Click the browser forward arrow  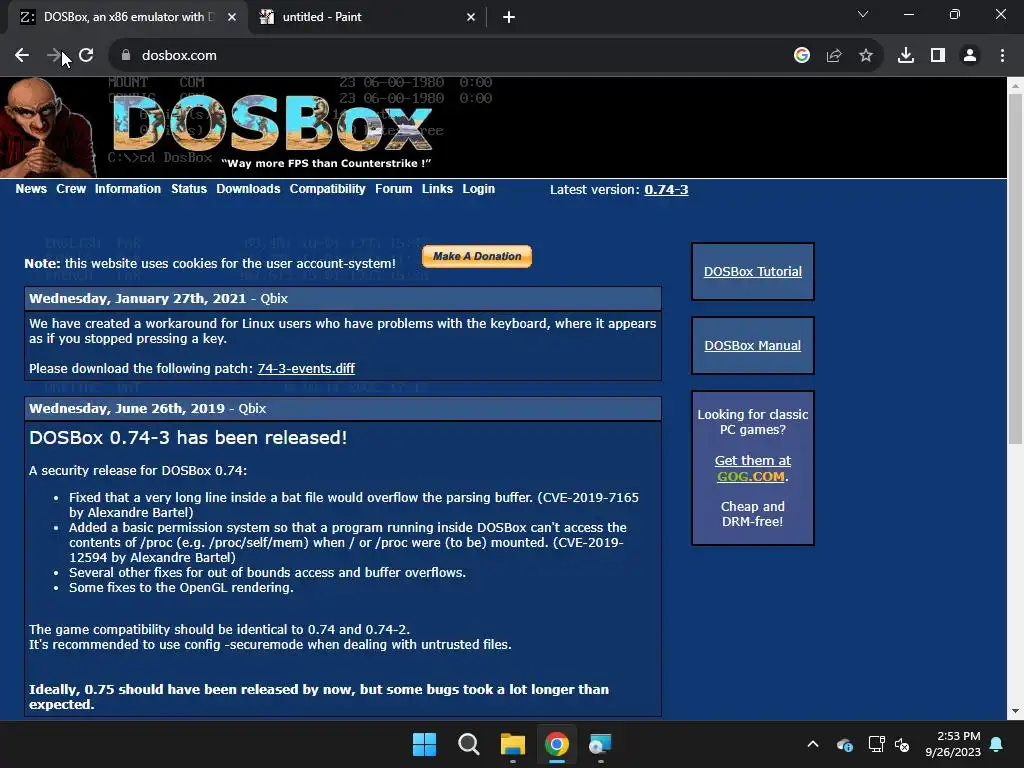click(x=54, y=56)
